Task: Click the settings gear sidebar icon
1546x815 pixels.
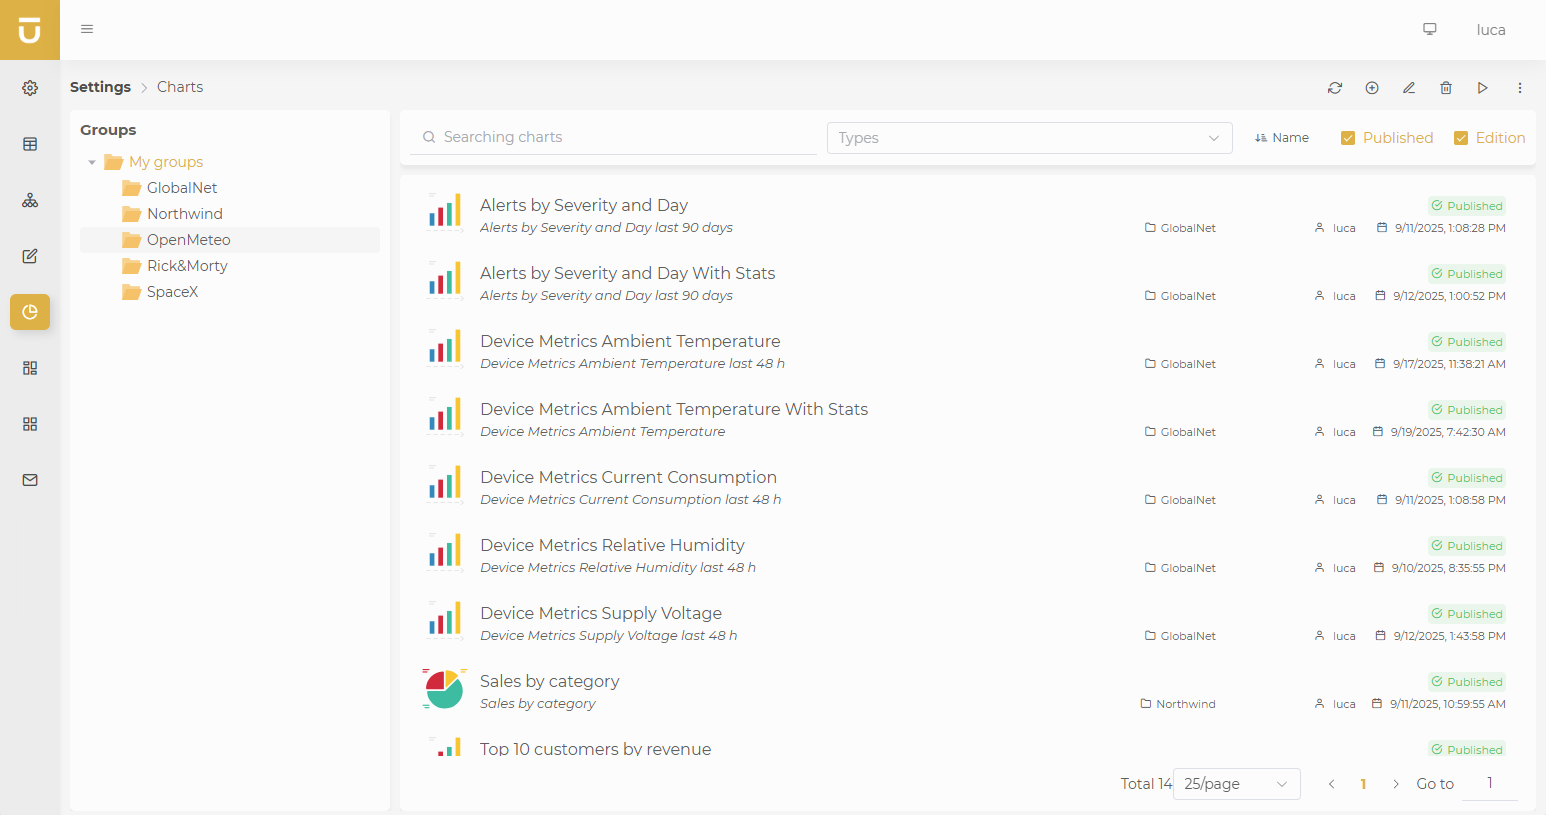Action: (x=30, y=88)
